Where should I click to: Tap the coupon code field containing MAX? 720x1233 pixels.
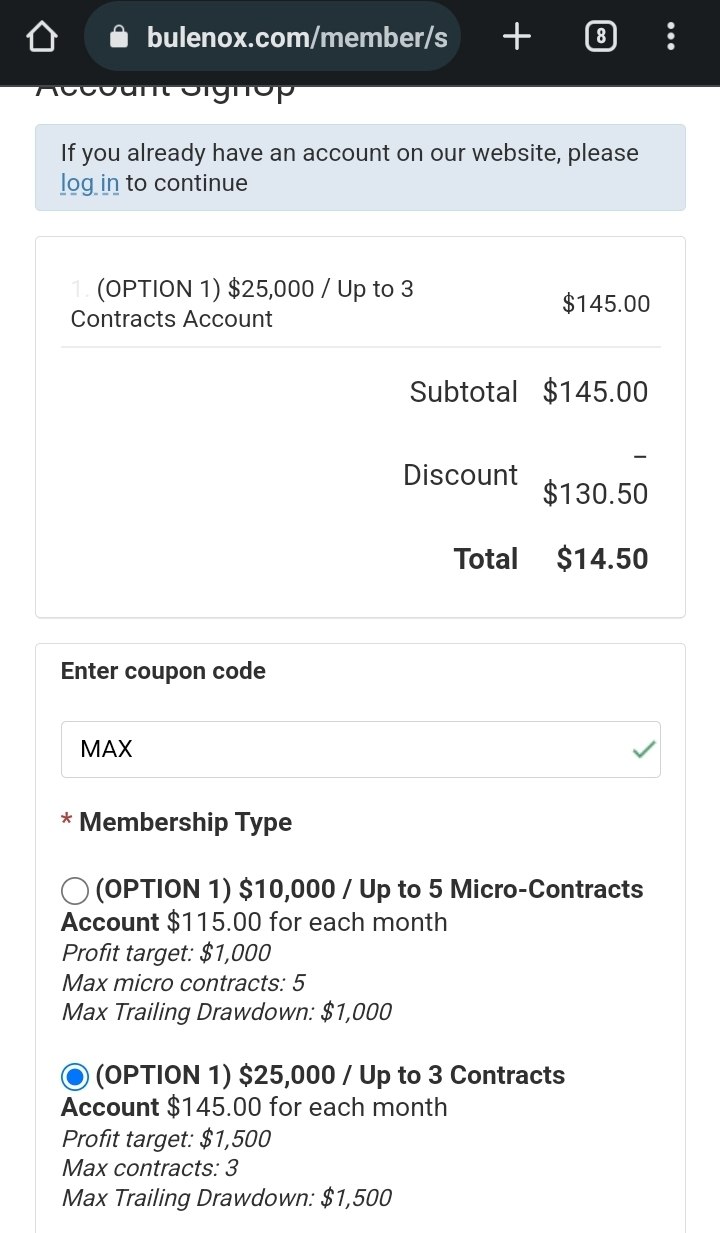360,748
